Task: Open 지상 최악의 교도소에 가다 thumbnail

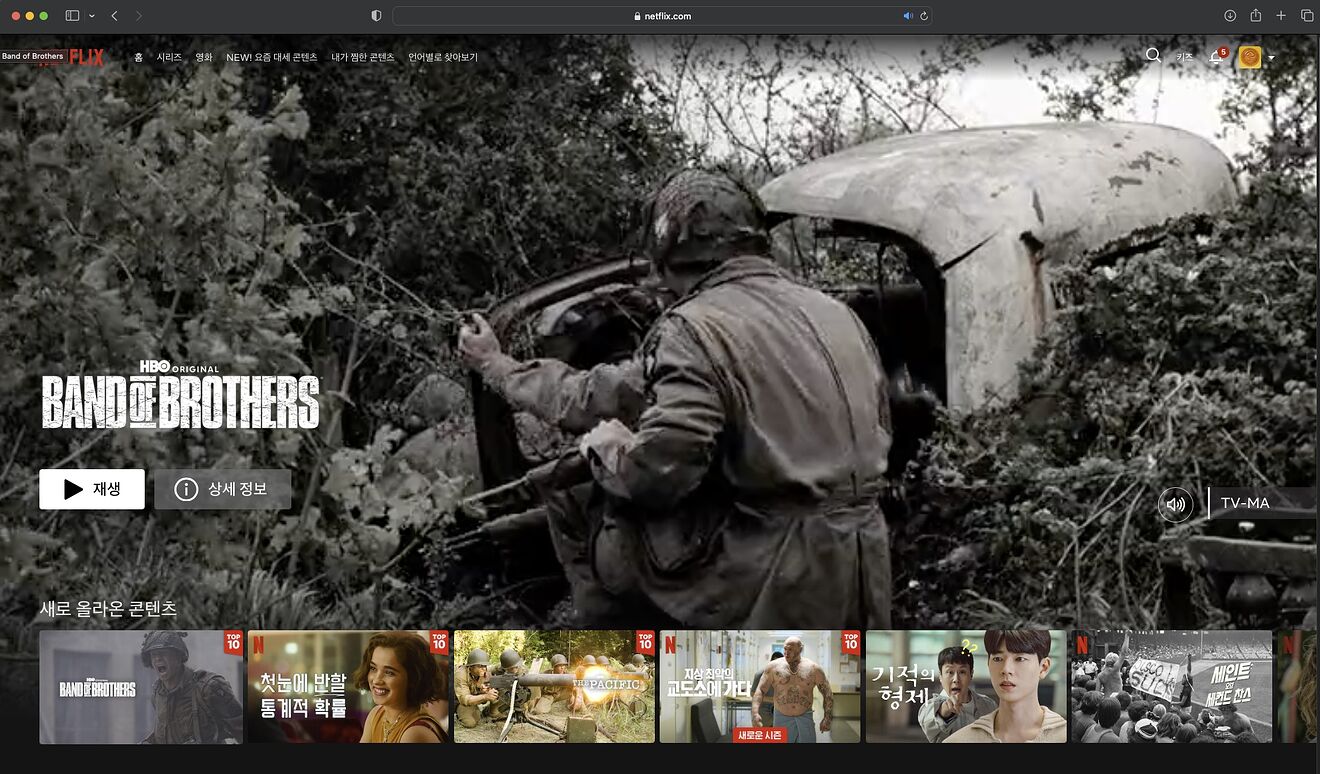Action: tap(760, 686)
